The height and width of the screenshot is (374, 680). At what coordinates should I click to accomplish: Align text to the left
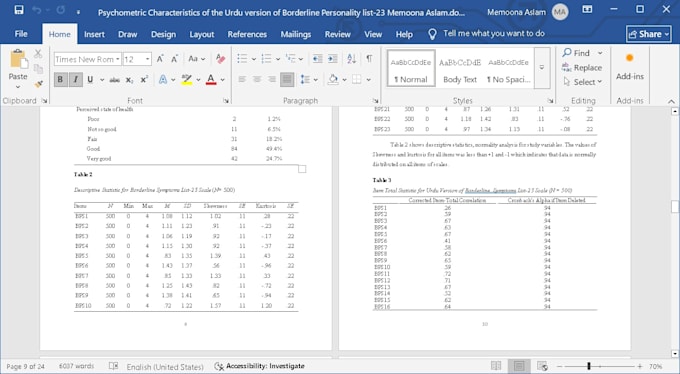242,79
